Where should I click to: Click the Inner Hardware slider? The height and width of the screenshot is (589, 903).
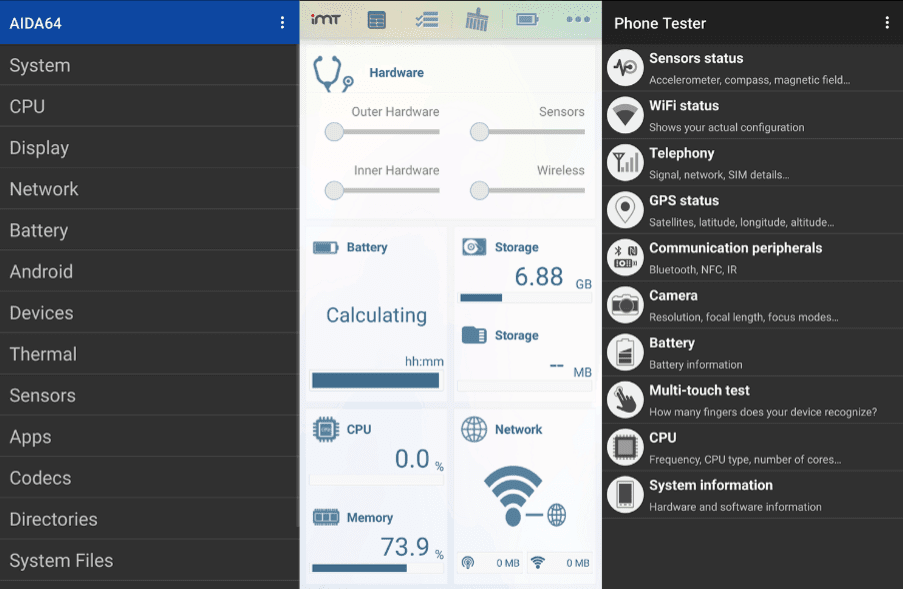coord(382,191)
